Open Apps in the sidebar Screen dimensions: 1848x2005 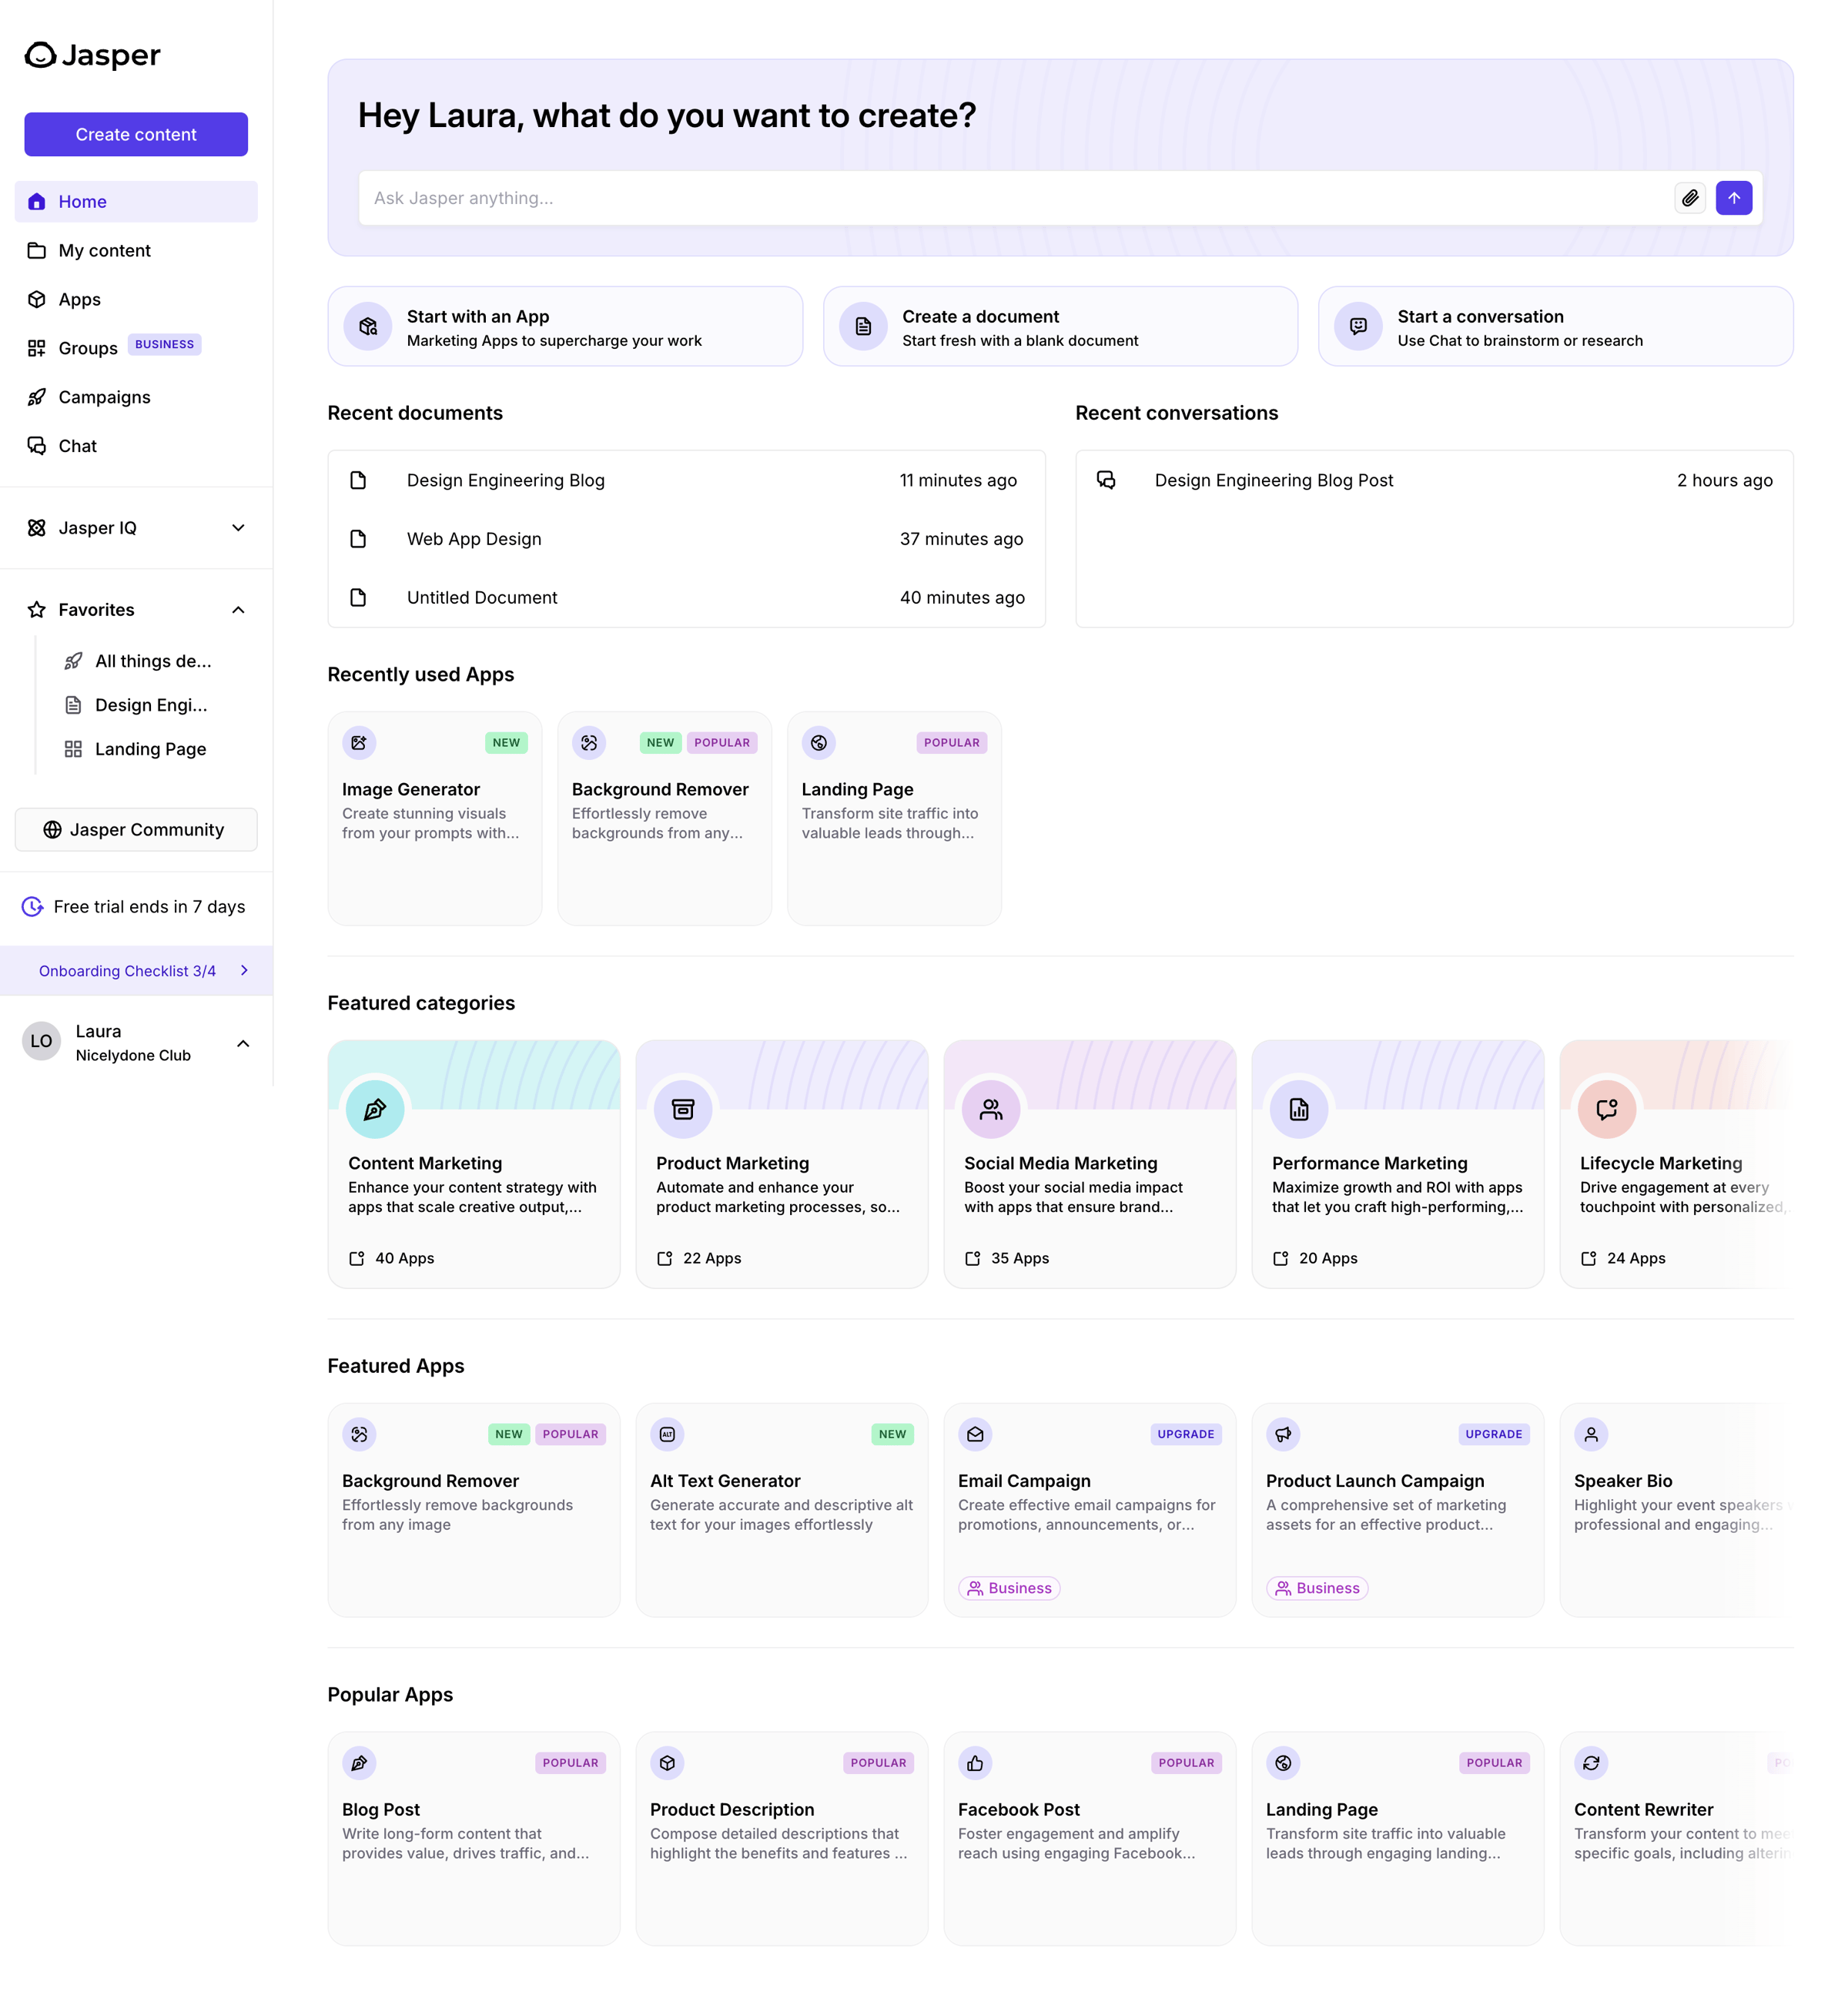point(136,300)
